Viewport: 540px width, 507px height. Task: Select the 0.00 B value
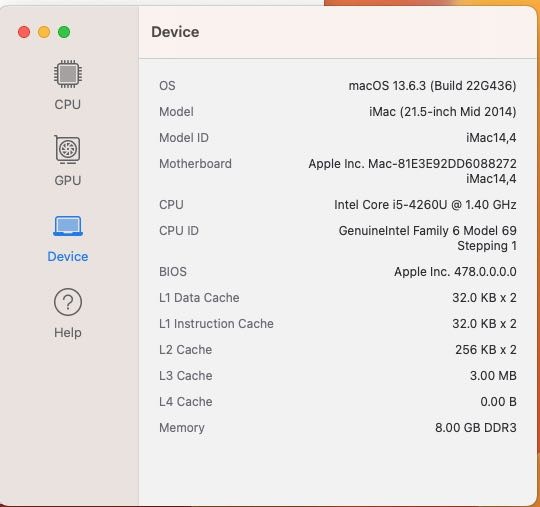click(x=498, y=402)
